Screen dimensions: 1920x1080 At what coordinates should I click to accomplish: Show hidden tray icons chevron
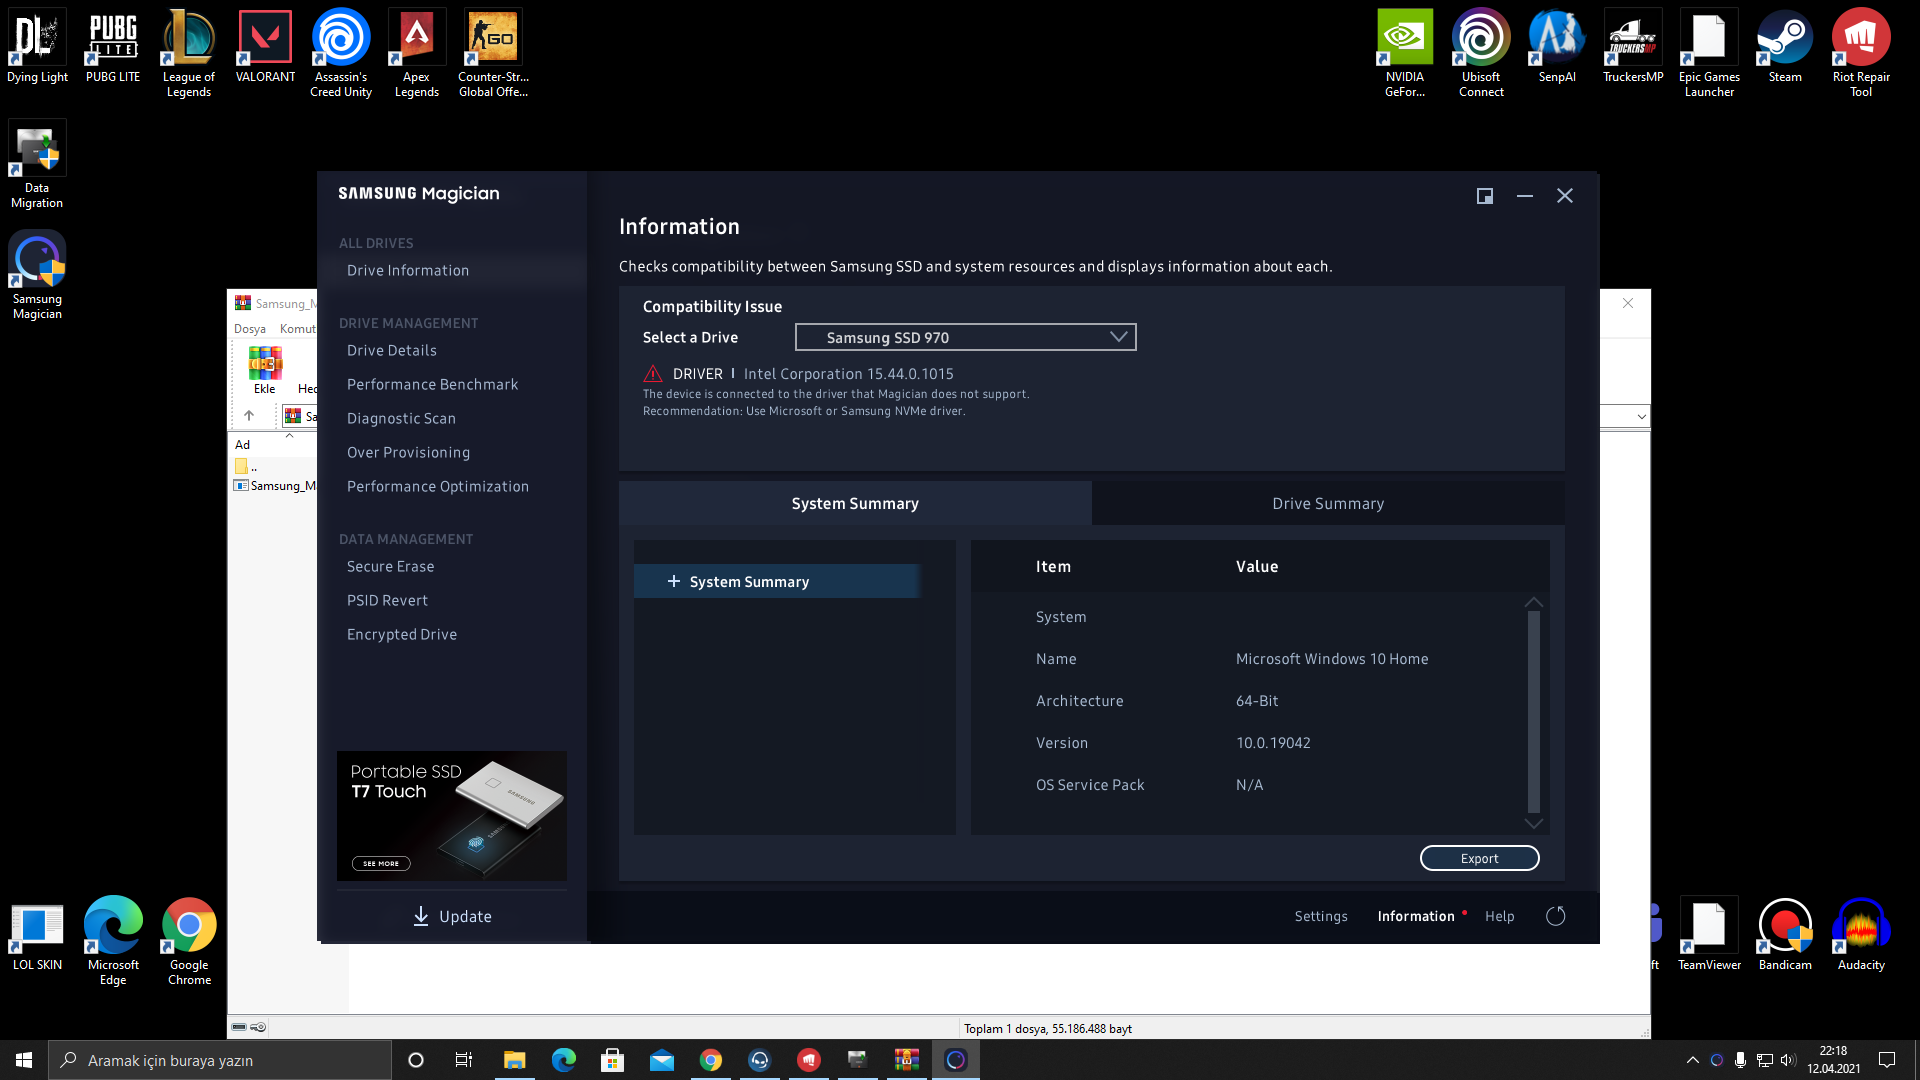click(x=1692, y=1060)
